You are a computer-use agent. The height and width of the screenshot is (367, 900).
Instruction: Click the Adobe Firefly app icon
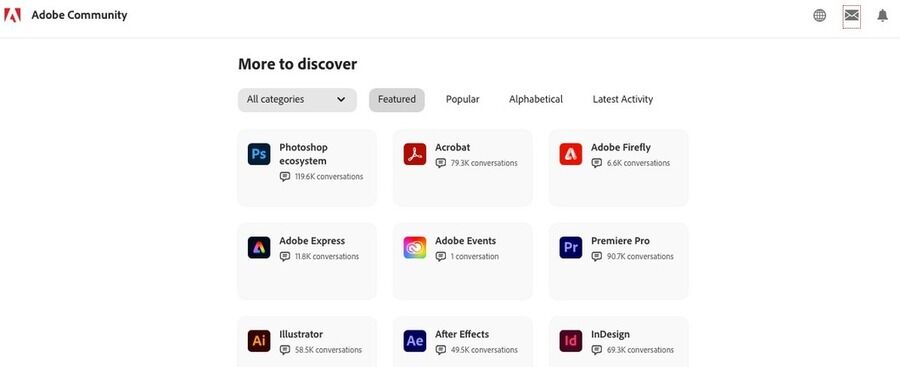(571, 154)
